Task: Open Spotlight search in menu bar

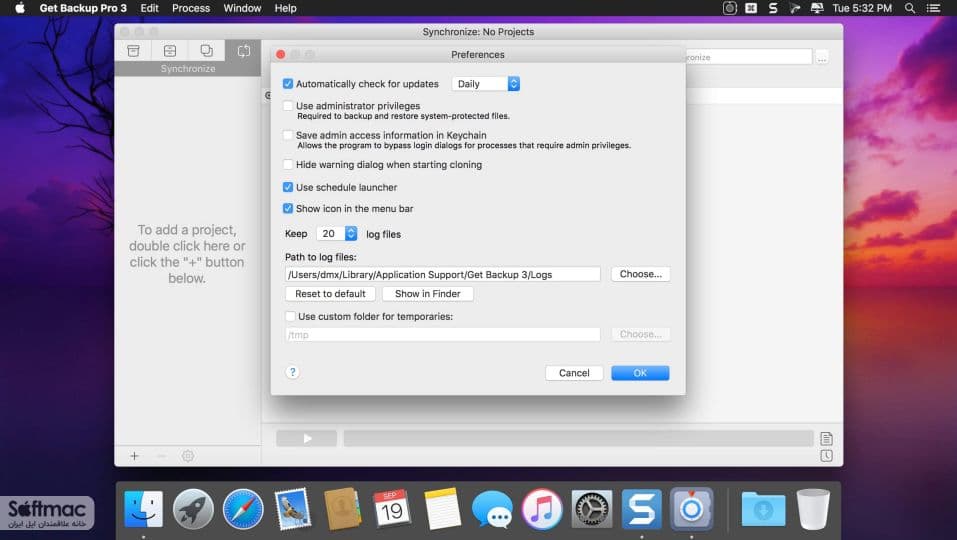Action: coord(909,8)
